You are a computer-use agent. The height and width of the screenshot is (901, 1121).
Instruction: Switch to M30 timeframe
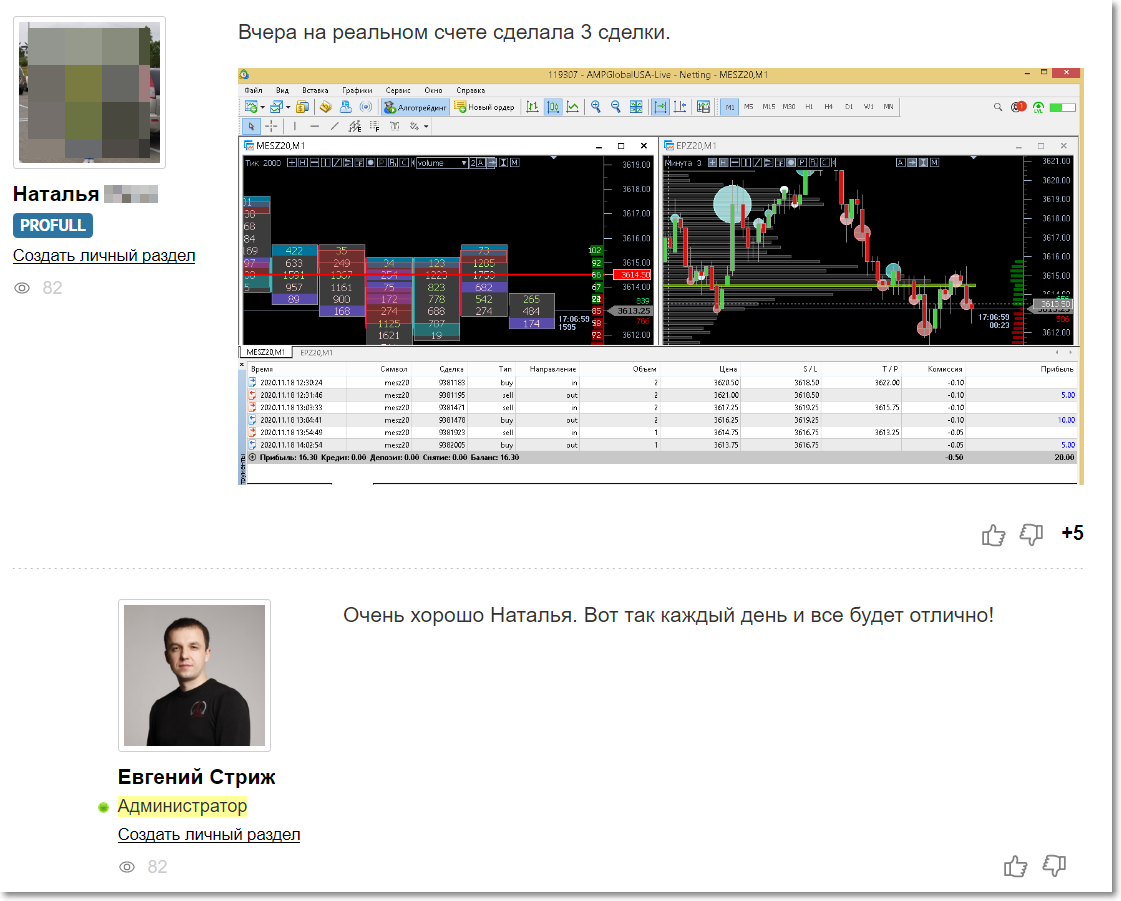click(x=789, y=107)
